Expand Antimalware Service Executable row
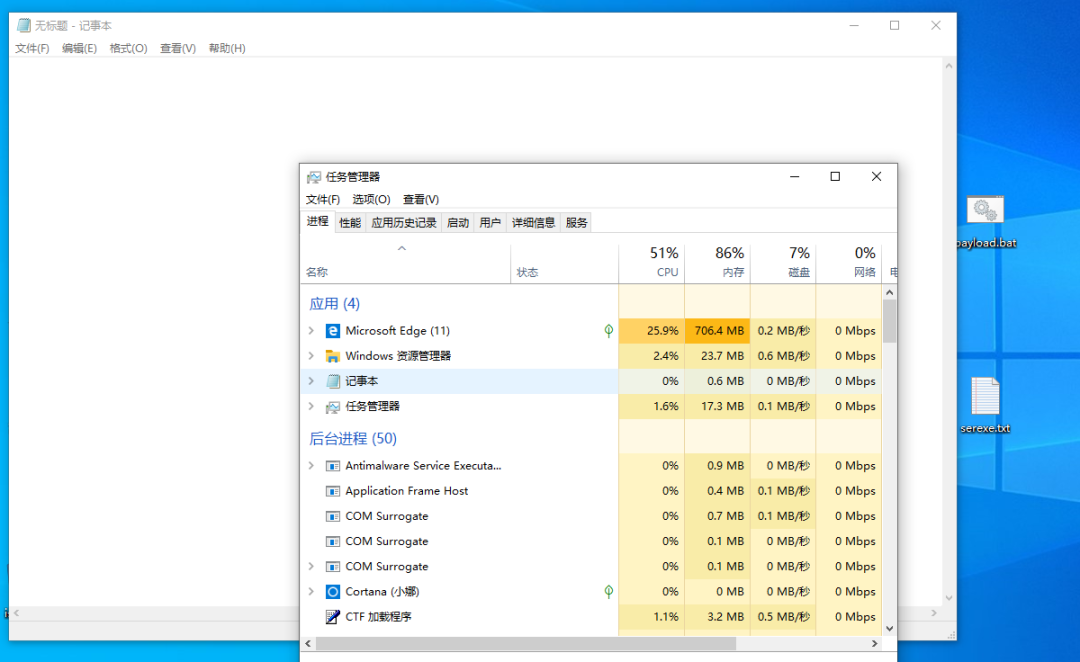 click(x=311, y=466)
